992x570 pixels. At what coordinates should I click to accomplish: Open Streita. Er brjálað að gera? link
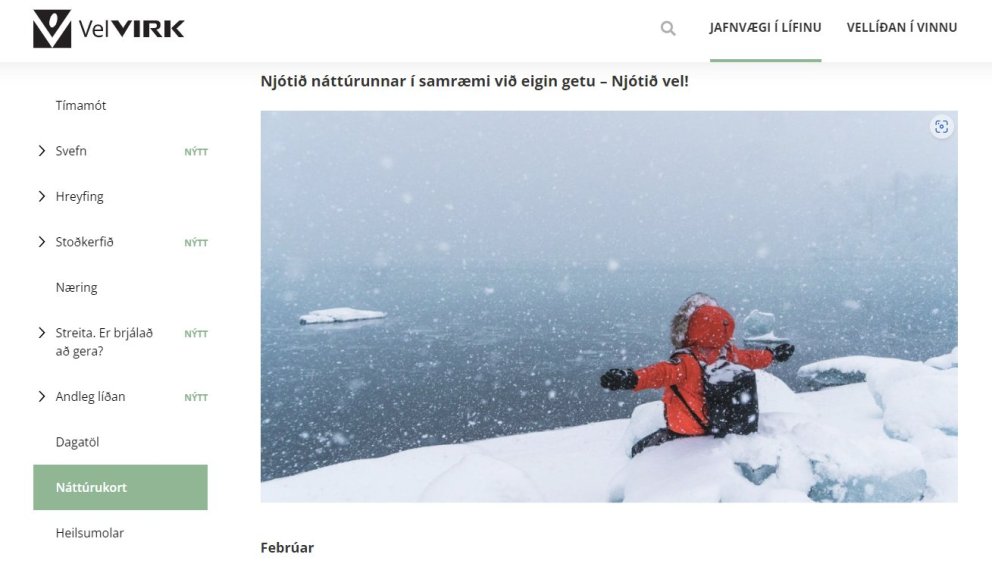click(104, 342)
